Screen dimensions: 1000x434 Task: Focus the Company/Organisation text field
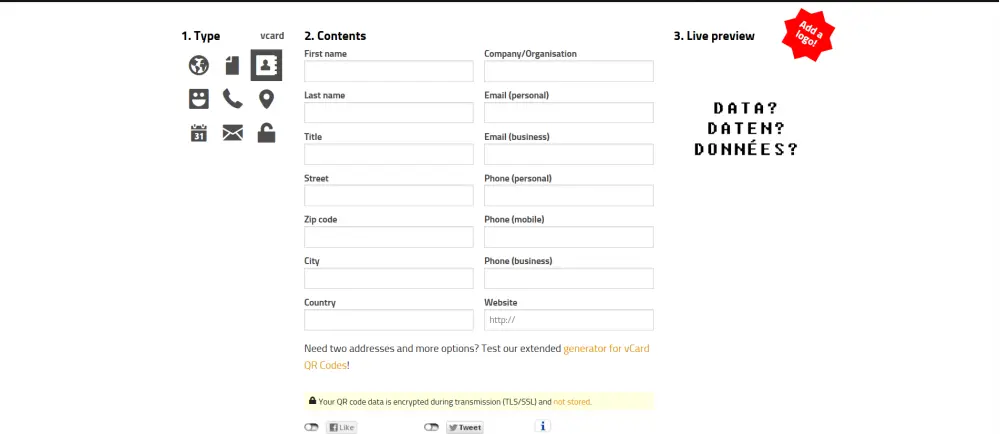coord(568,71)
